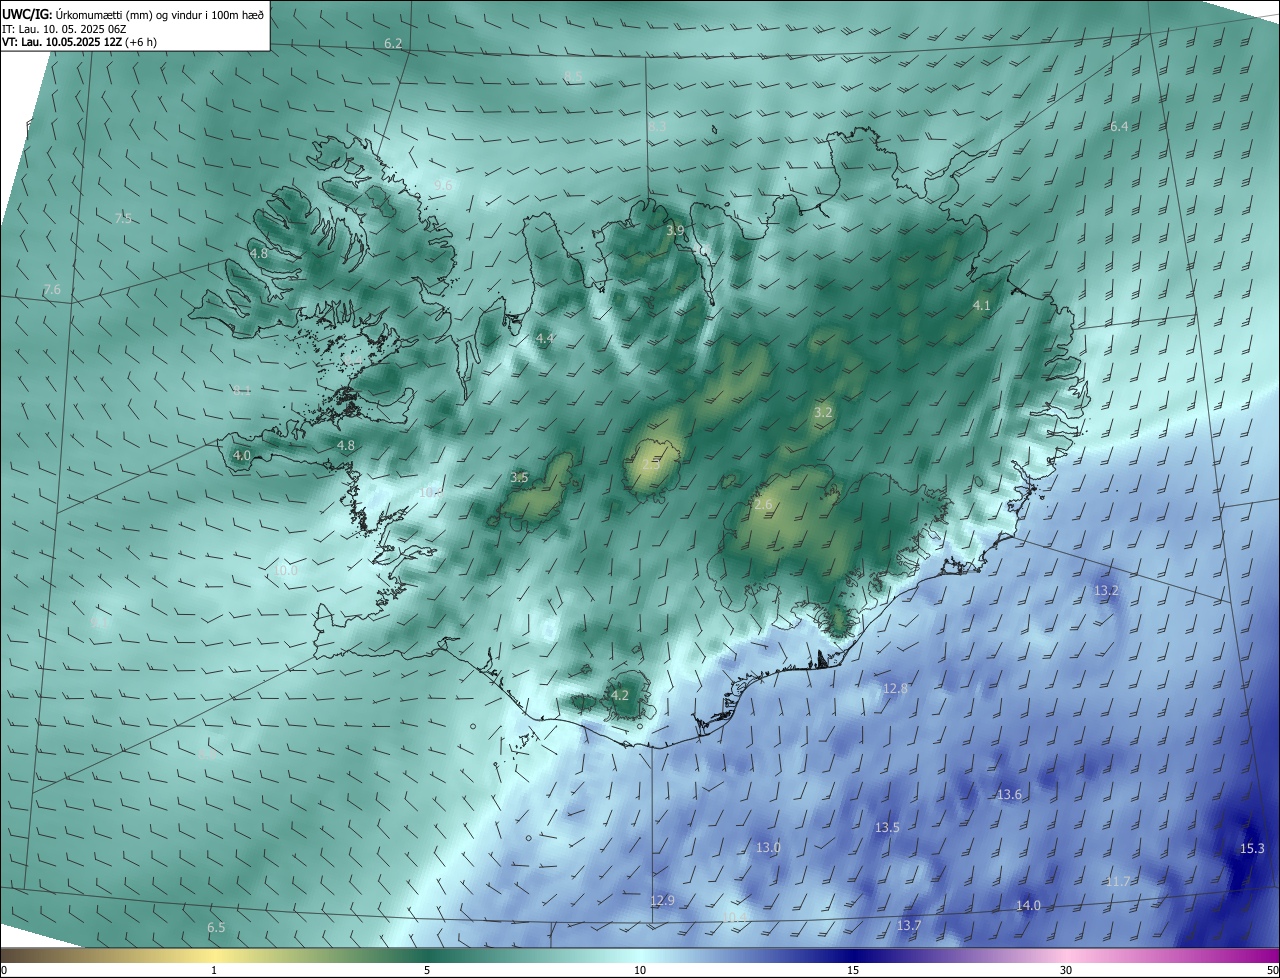Click the title 'UWC/IG: Úrkomumætti (mm) og vindur' line
This screenshot has height=978, width=1280.
pos(133,14)
